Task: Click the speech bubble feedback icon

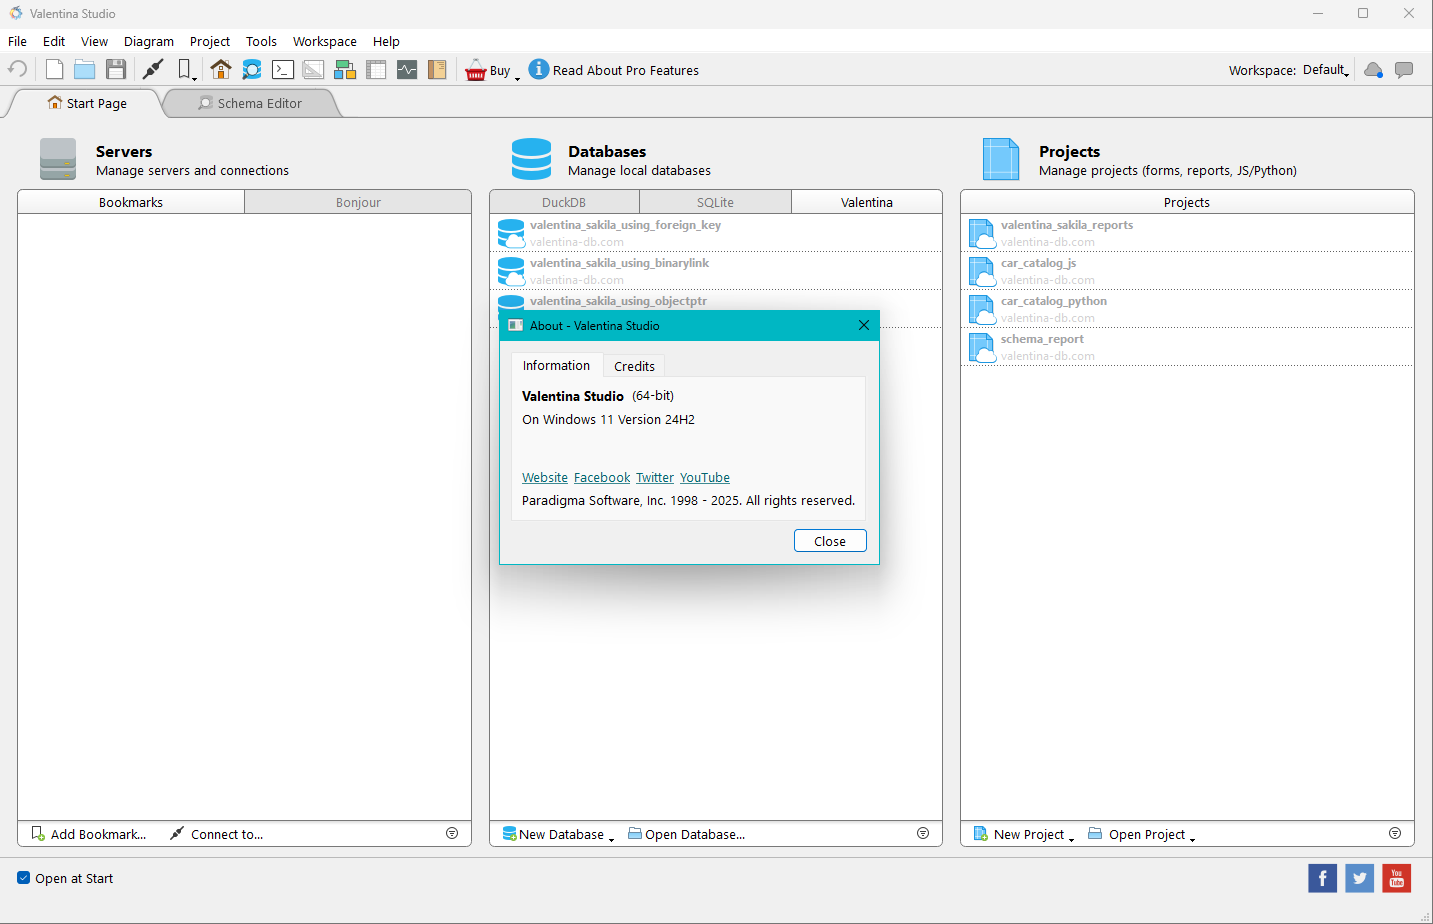Action: point(1404,70)
